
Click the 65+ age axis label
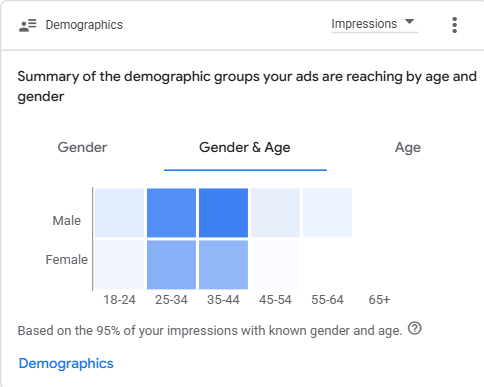tap(379, 300)
